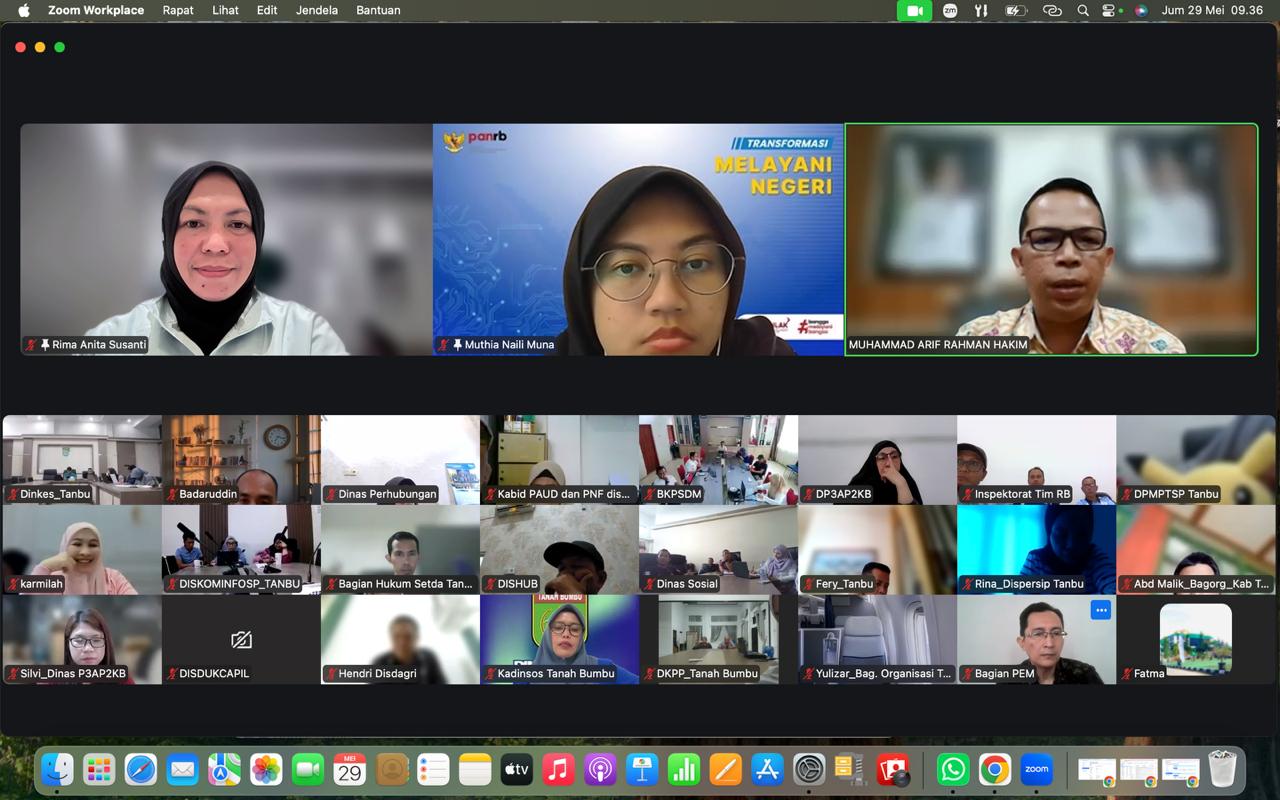Viewport: 1280px width, 800px height.
Task: Click the battery status icon in menu bar
Action: point(1016,11)
